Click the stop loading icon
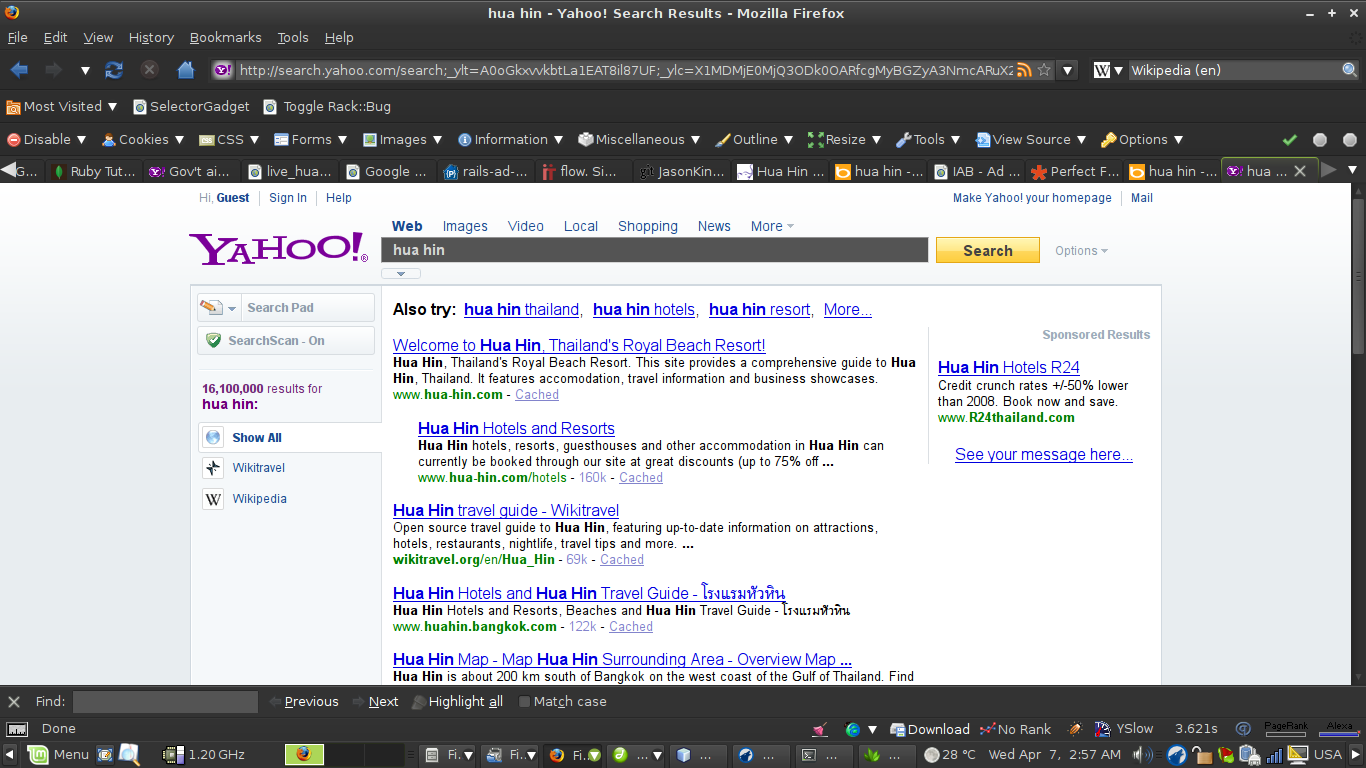The width and height of the screenshot is (1366, 768). (150, 70)
